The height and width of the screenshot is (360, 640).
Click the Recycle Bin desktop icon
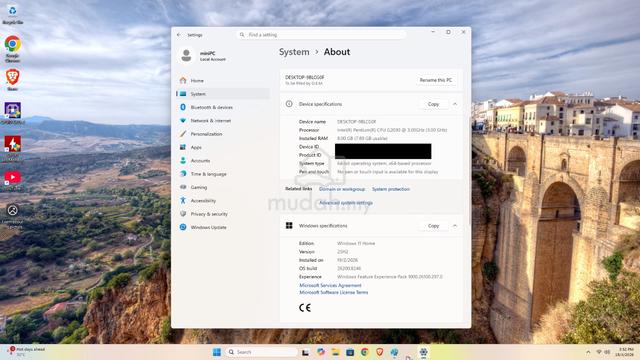(x=13, y=15)
